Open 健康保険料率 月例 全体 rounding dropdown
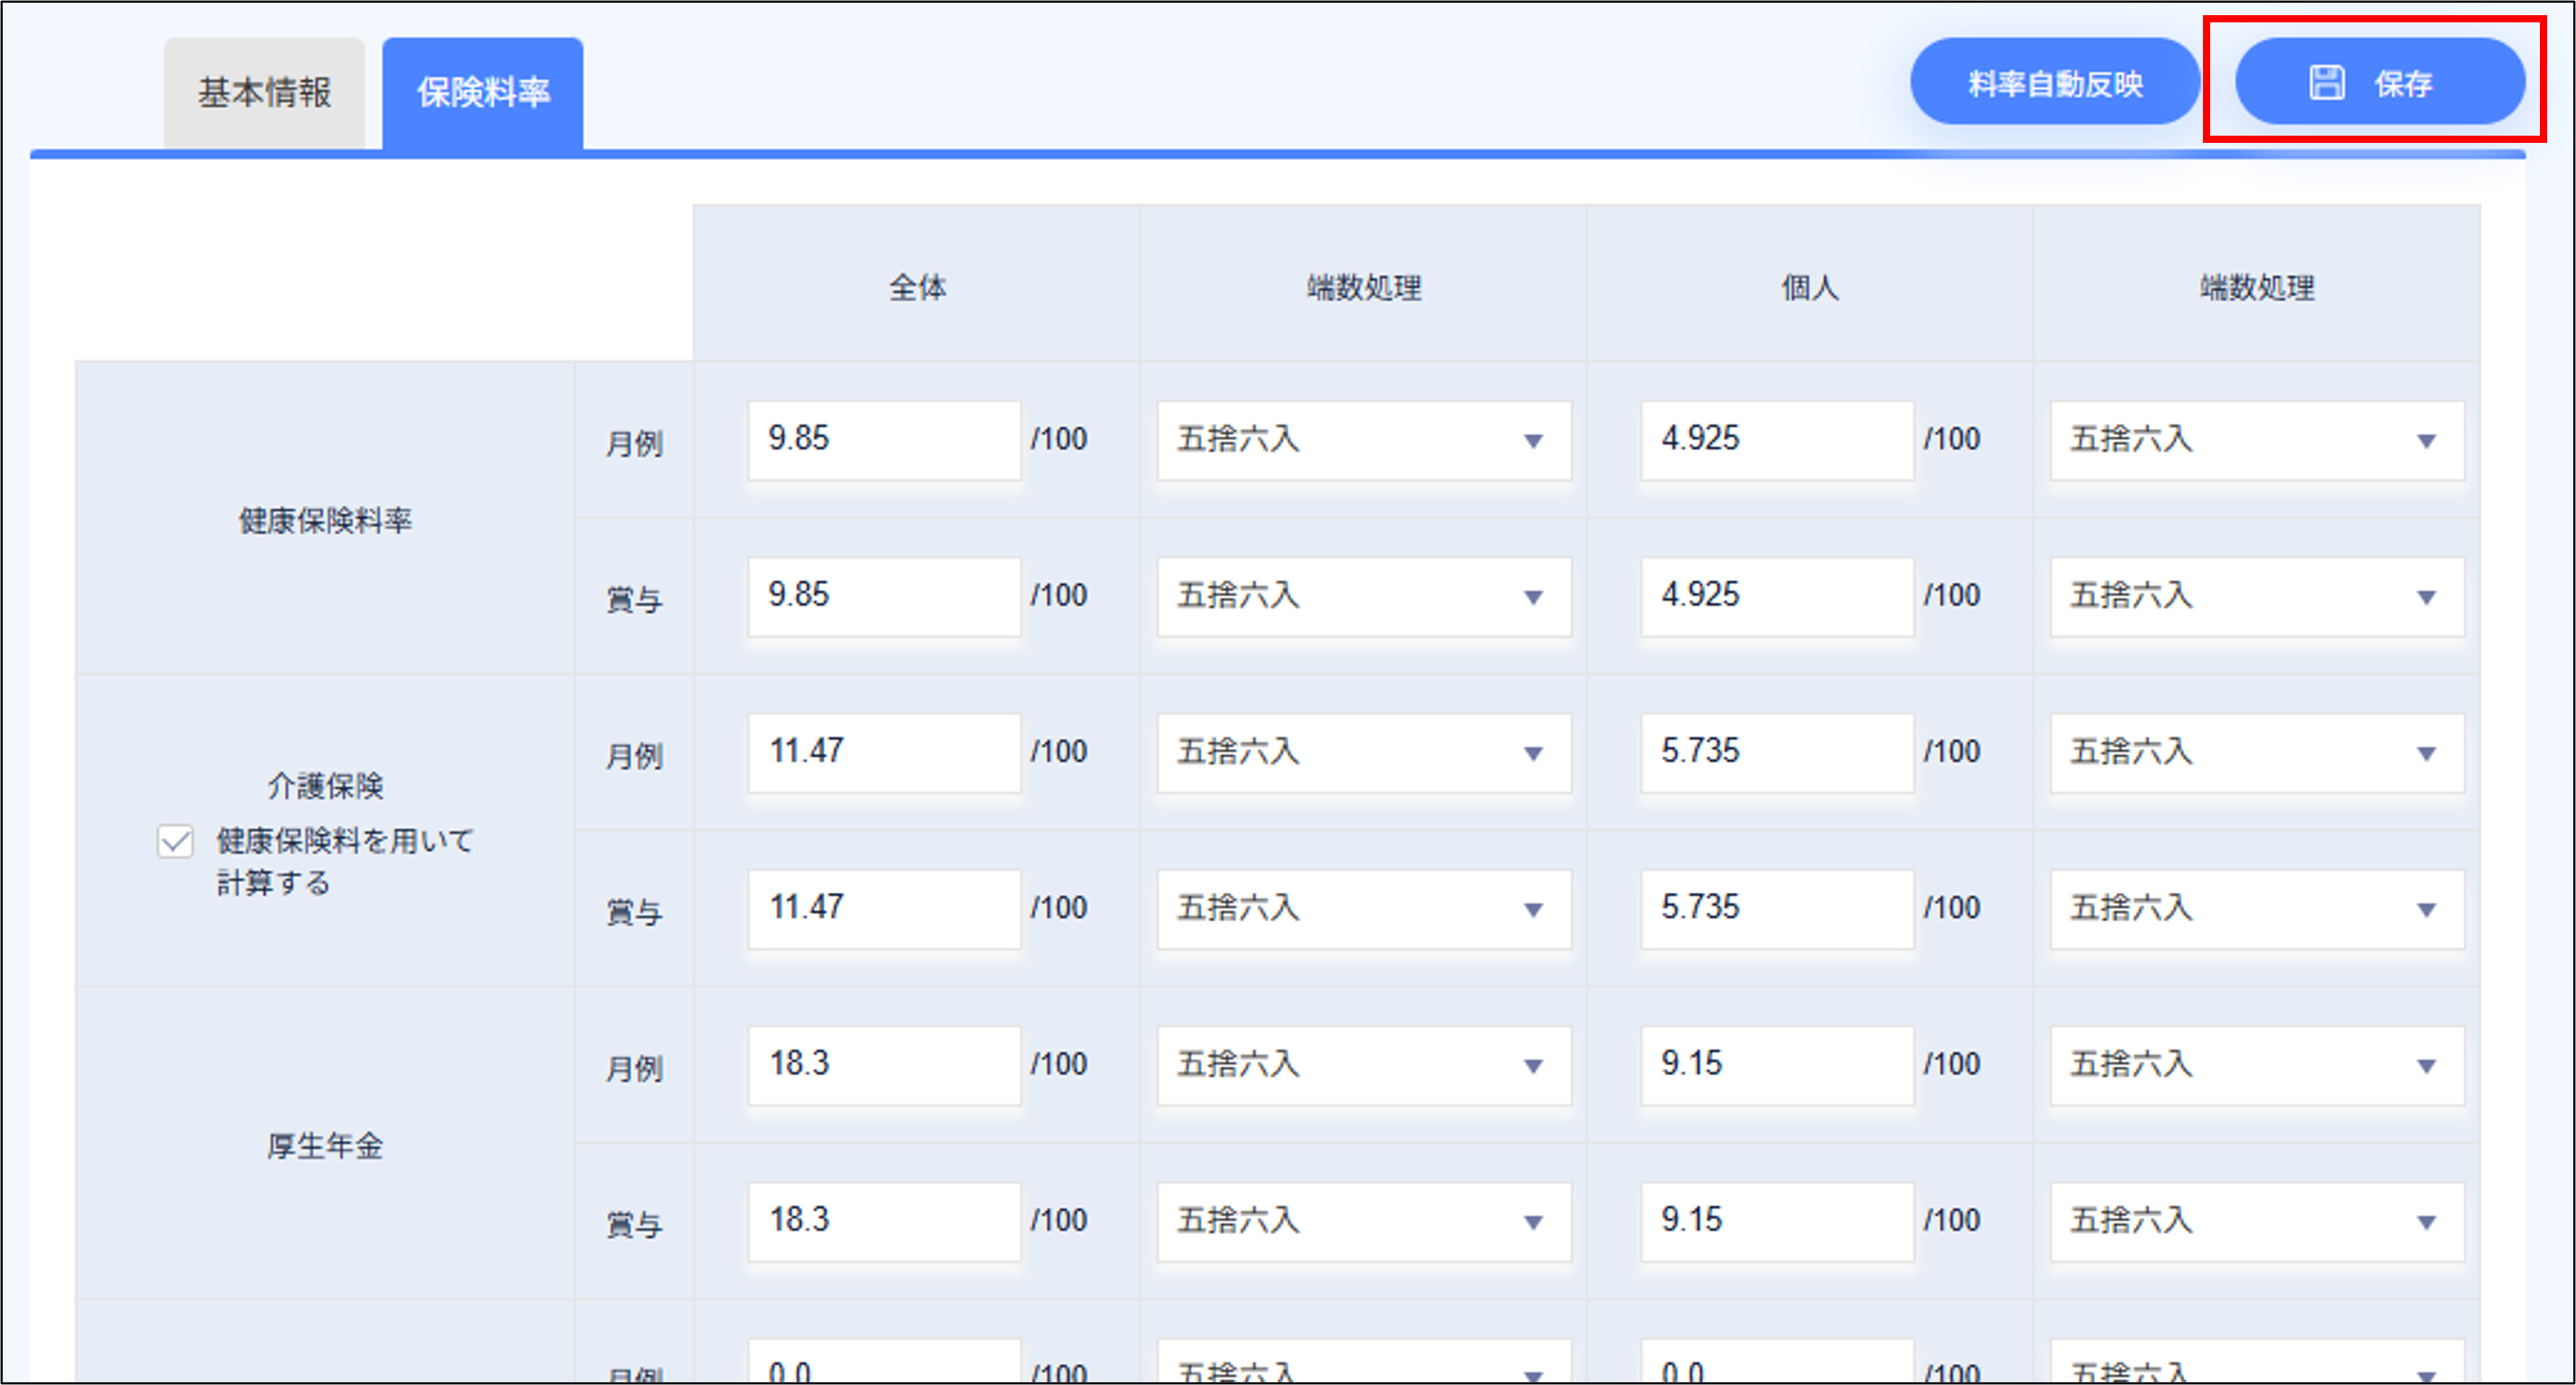The width and height of the screenshot is (2576, 1385). [1364, 440]
